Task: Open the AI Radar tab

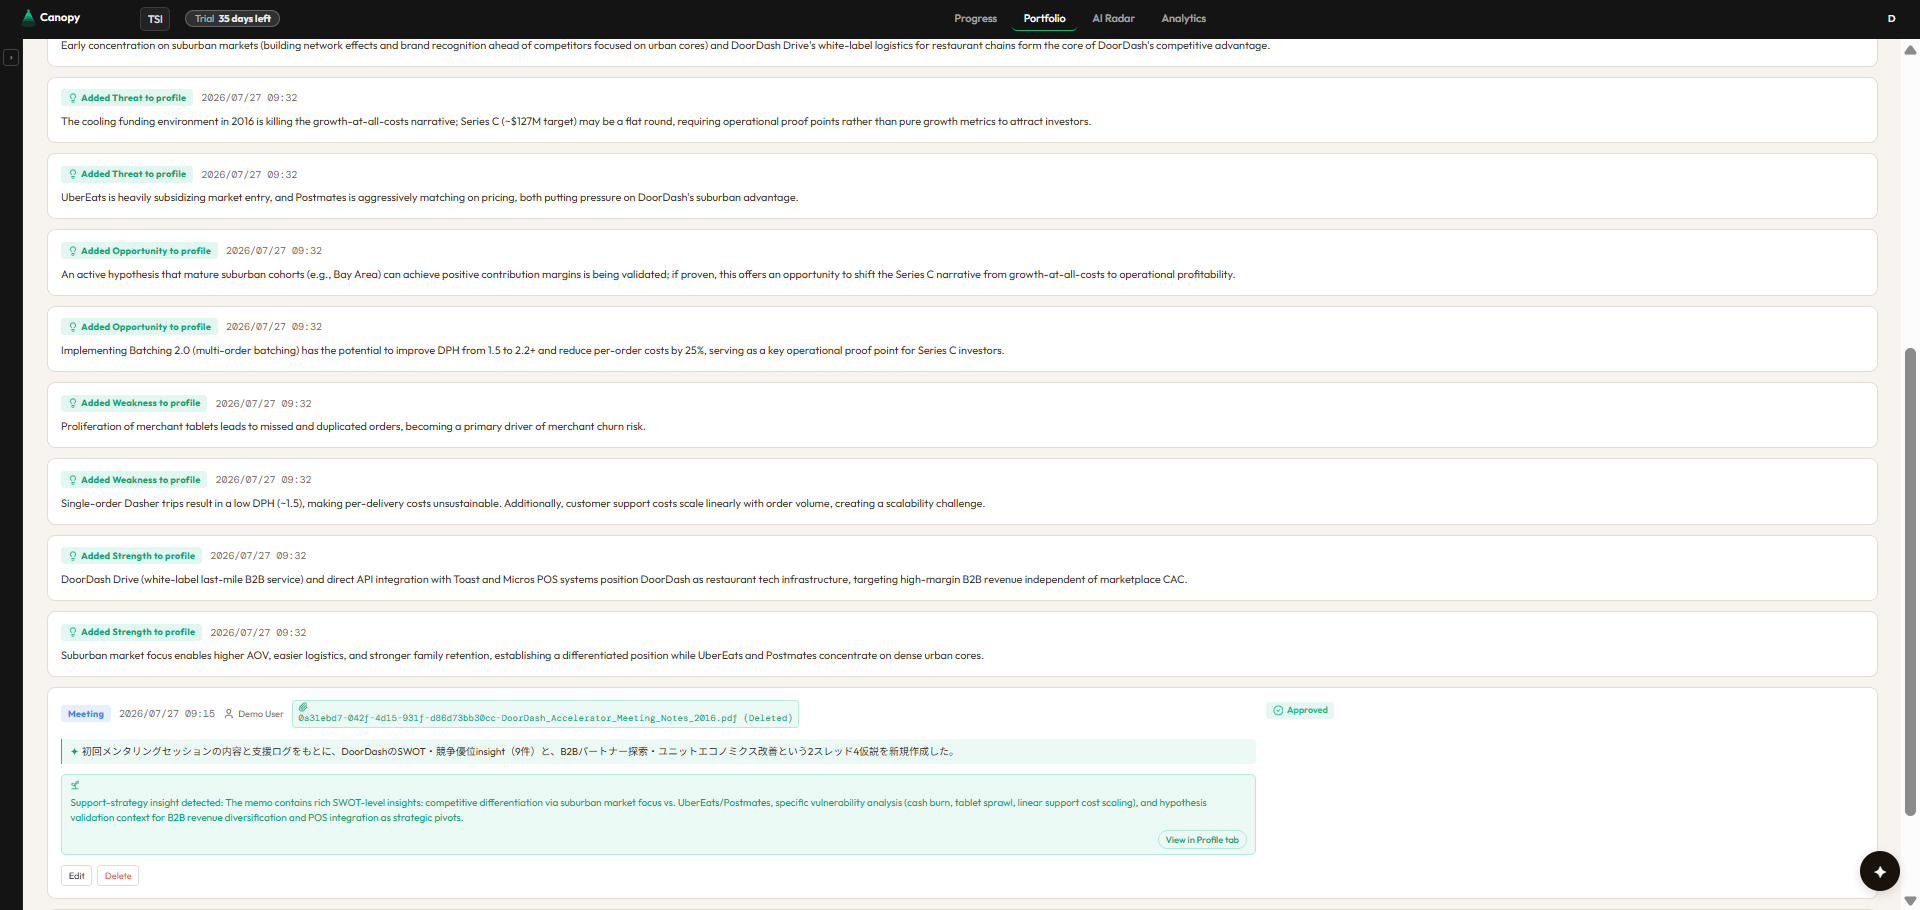Action: point(1113,18)
